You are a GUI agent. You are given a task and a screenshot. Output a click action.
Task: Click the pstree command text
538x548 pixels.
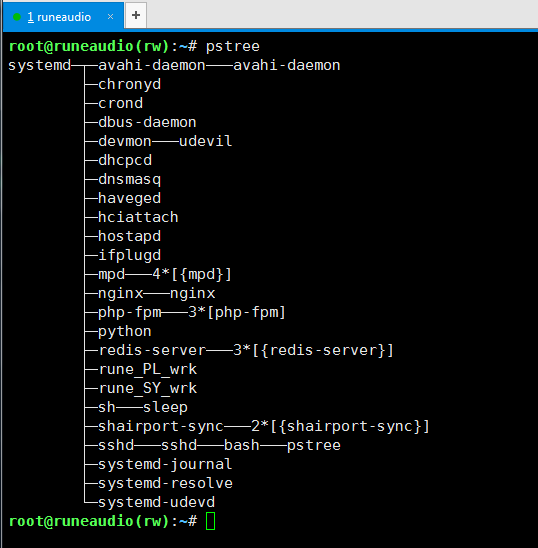coord(232,46)
